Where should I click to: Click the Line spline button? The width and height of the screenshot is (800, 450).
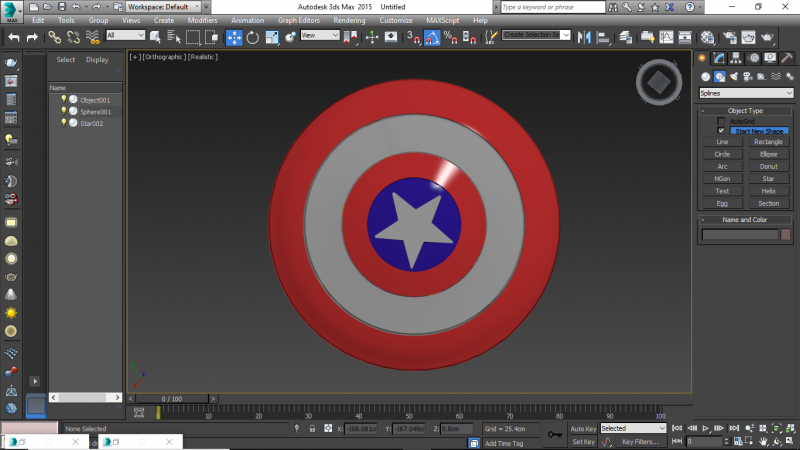click(722, 142)
